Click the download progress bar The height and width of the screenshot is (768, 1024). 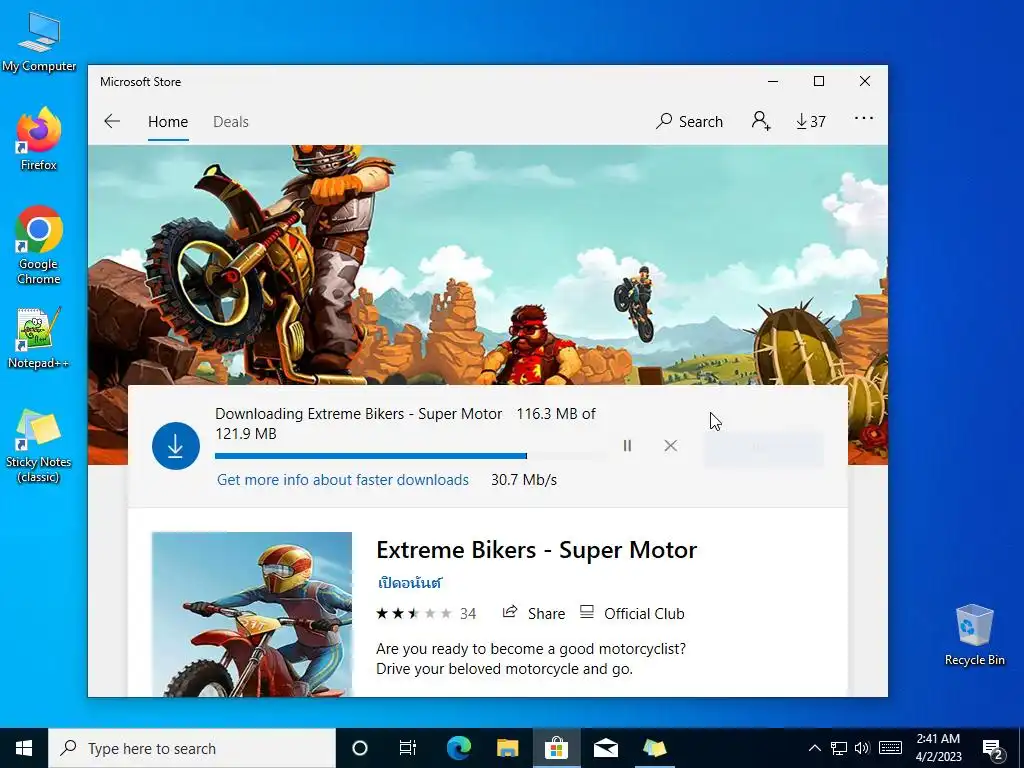point(410,456)
